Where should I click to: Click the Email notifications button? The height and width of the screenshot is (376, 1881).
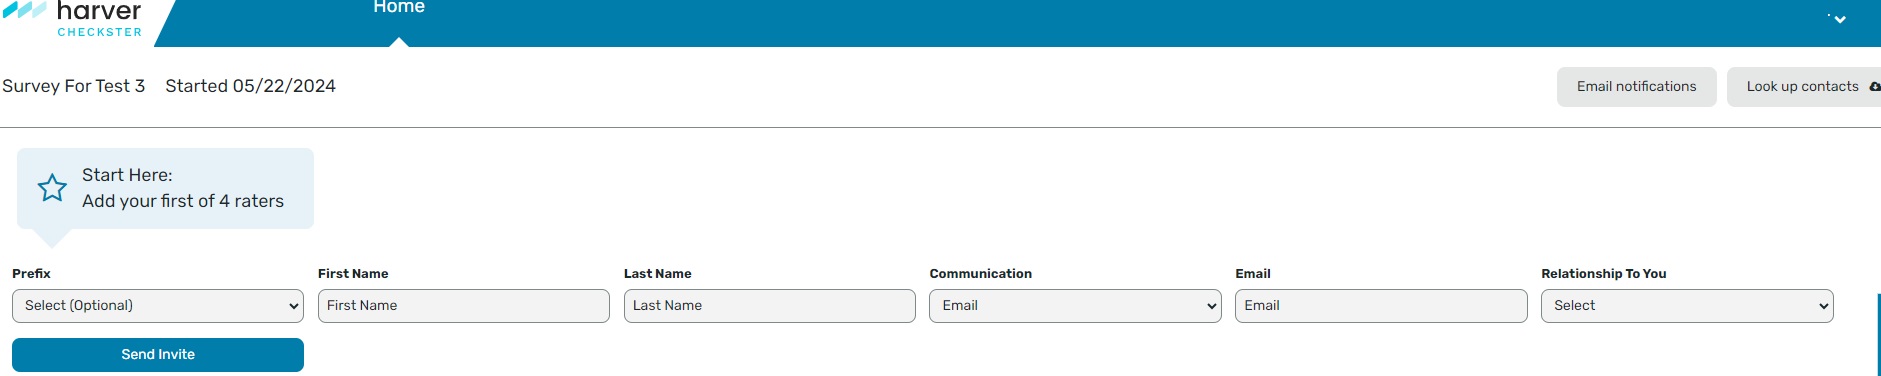(x=1637, y=87)
